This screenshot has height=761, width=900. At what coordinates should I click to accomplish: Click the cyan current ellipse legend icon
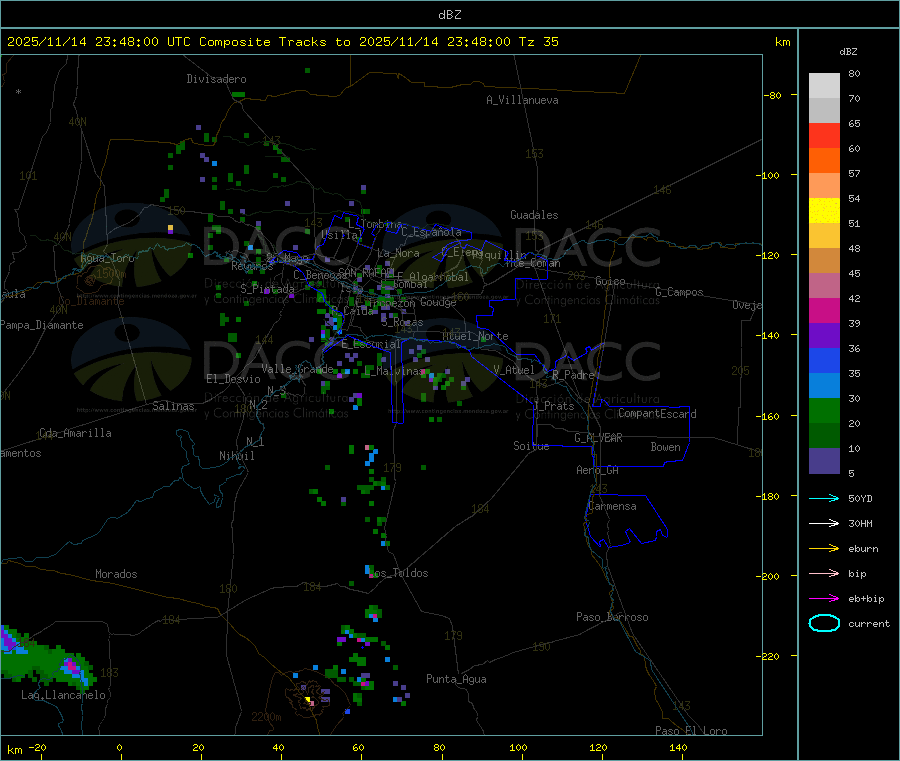[824, 623]
